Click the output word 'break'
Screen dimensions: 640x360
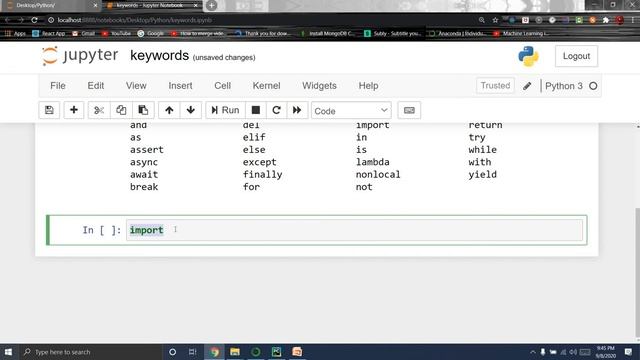click(144, 187)
